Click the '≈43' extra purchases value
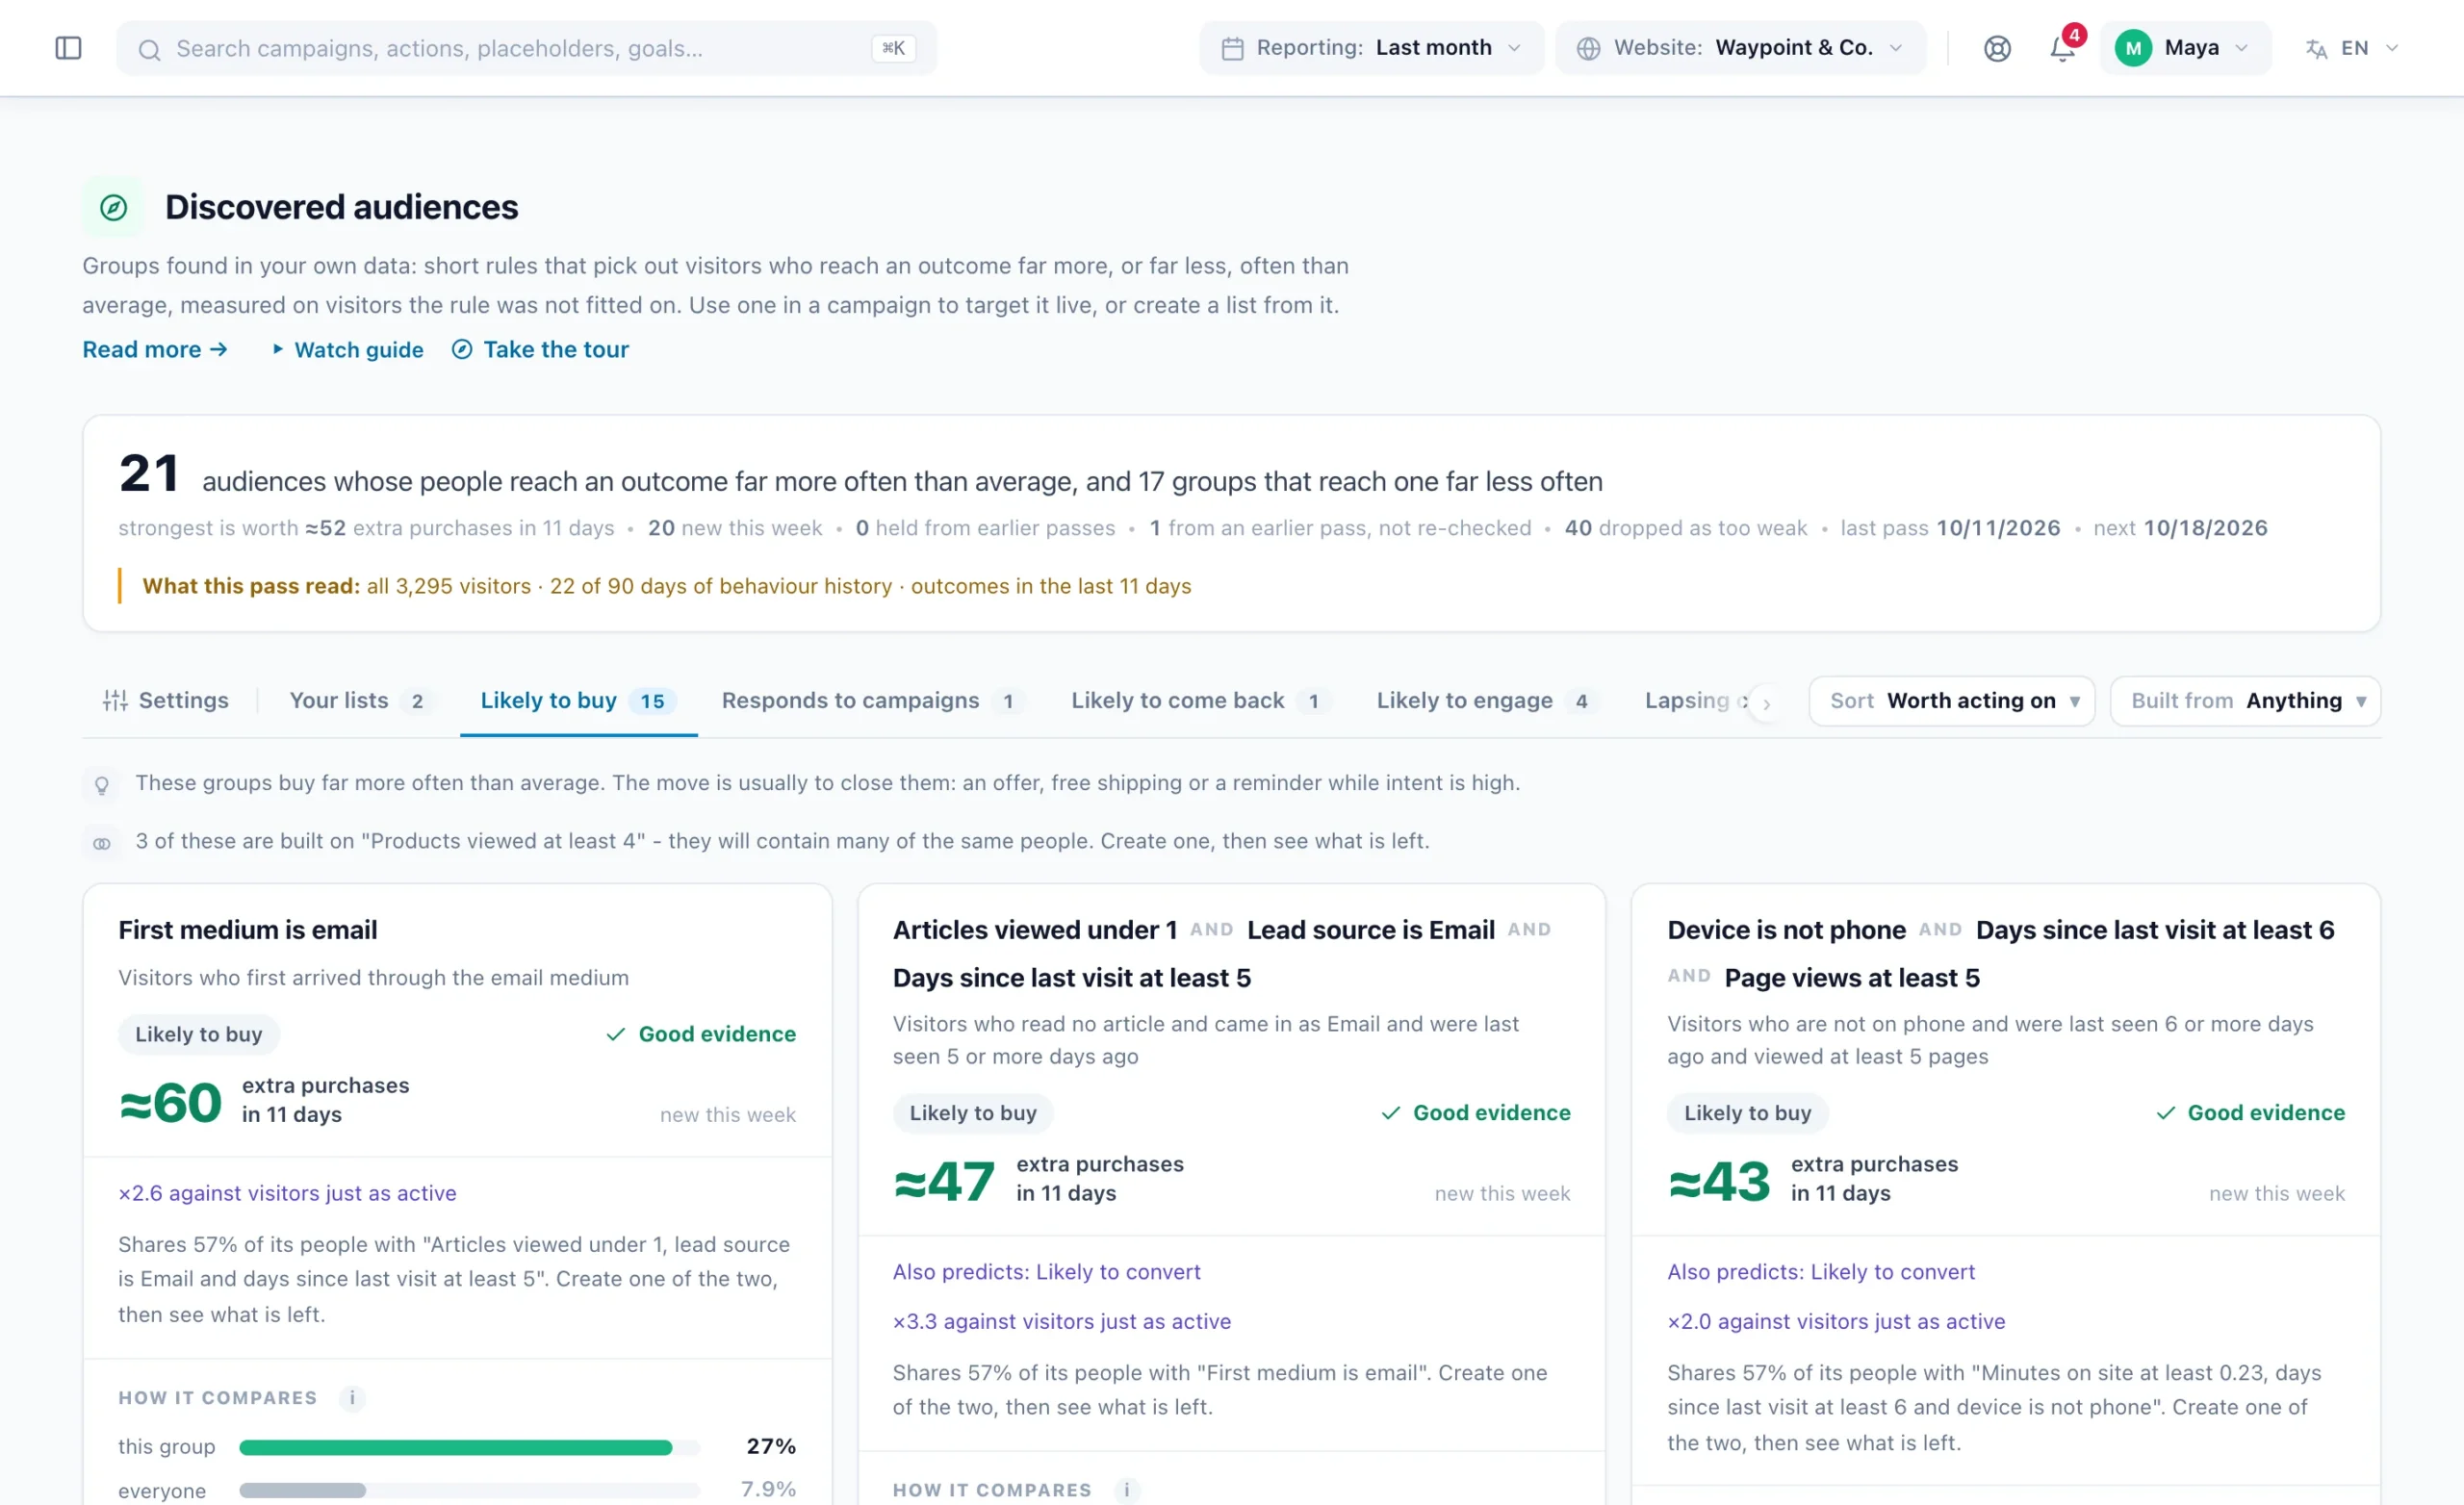Image resolution: width=2464 pixels, height=1505 pixels. tap(1719, 1181)
